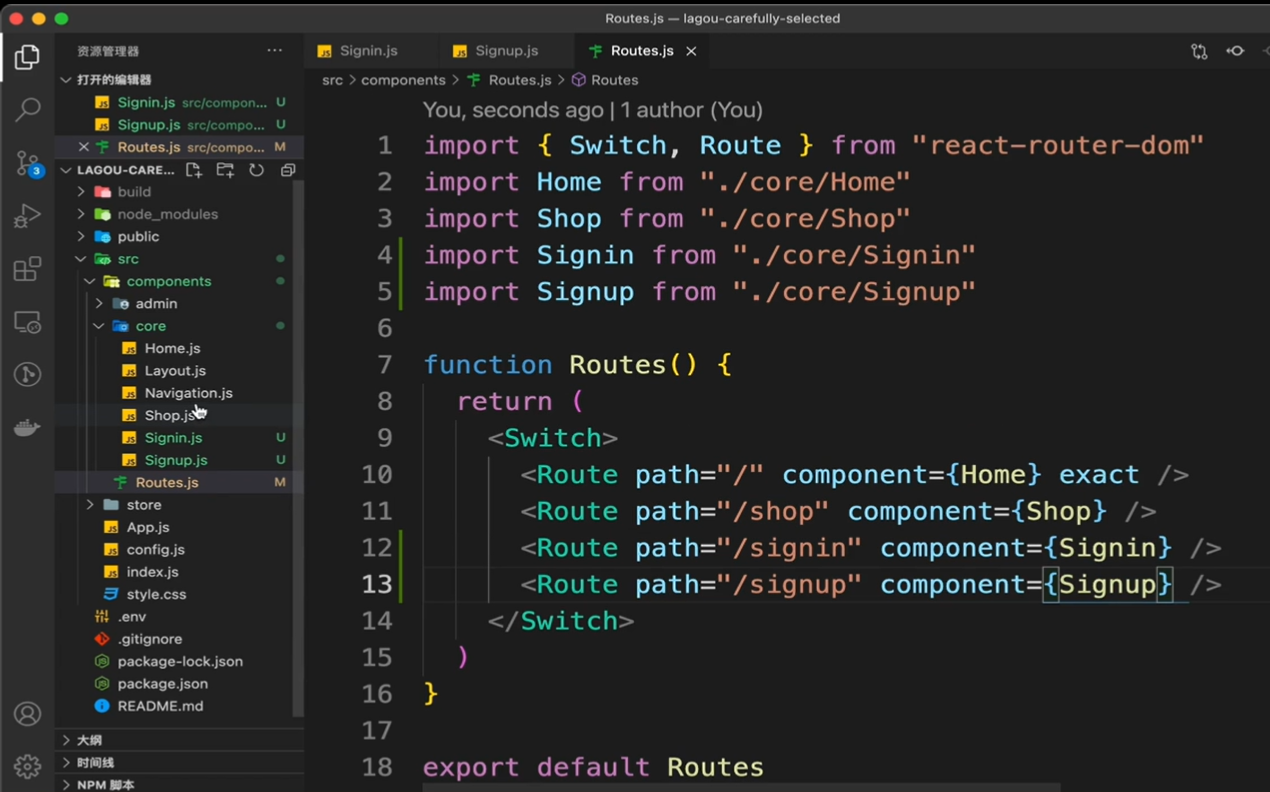
Task: Open the Accounts icon in activity bar
Action: [x=27, y=714]
